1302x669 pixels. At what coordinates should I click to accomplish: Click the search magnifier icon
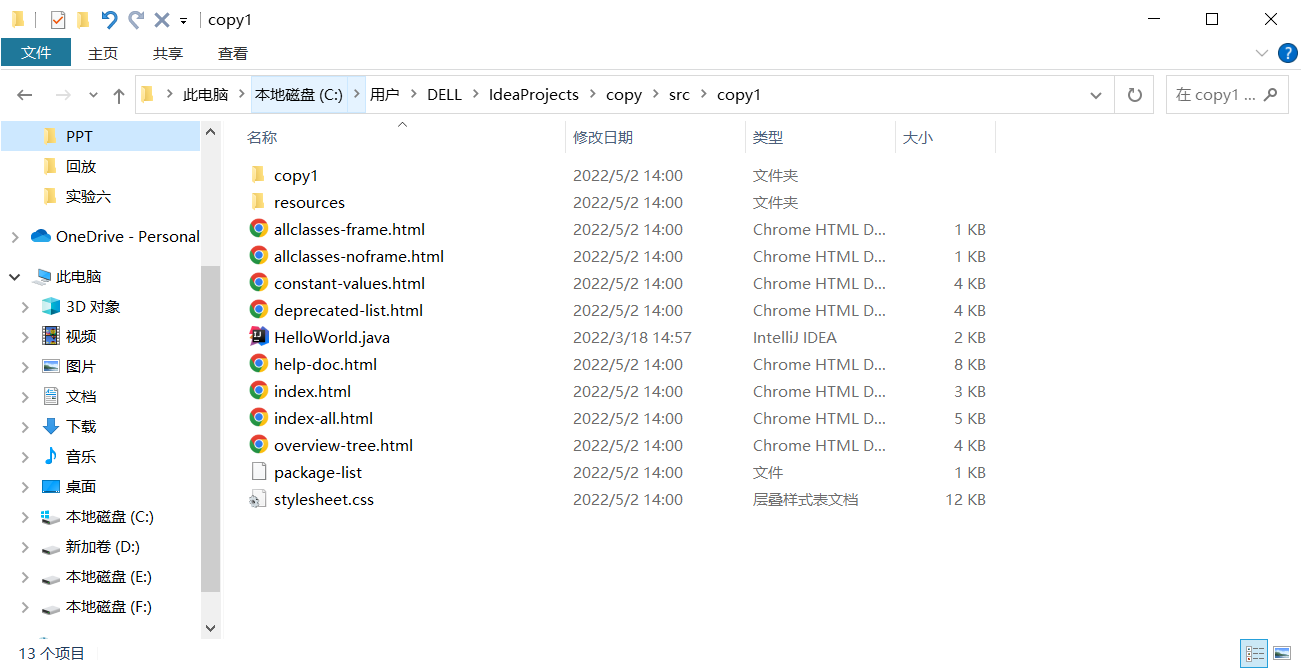[1271, 95]
